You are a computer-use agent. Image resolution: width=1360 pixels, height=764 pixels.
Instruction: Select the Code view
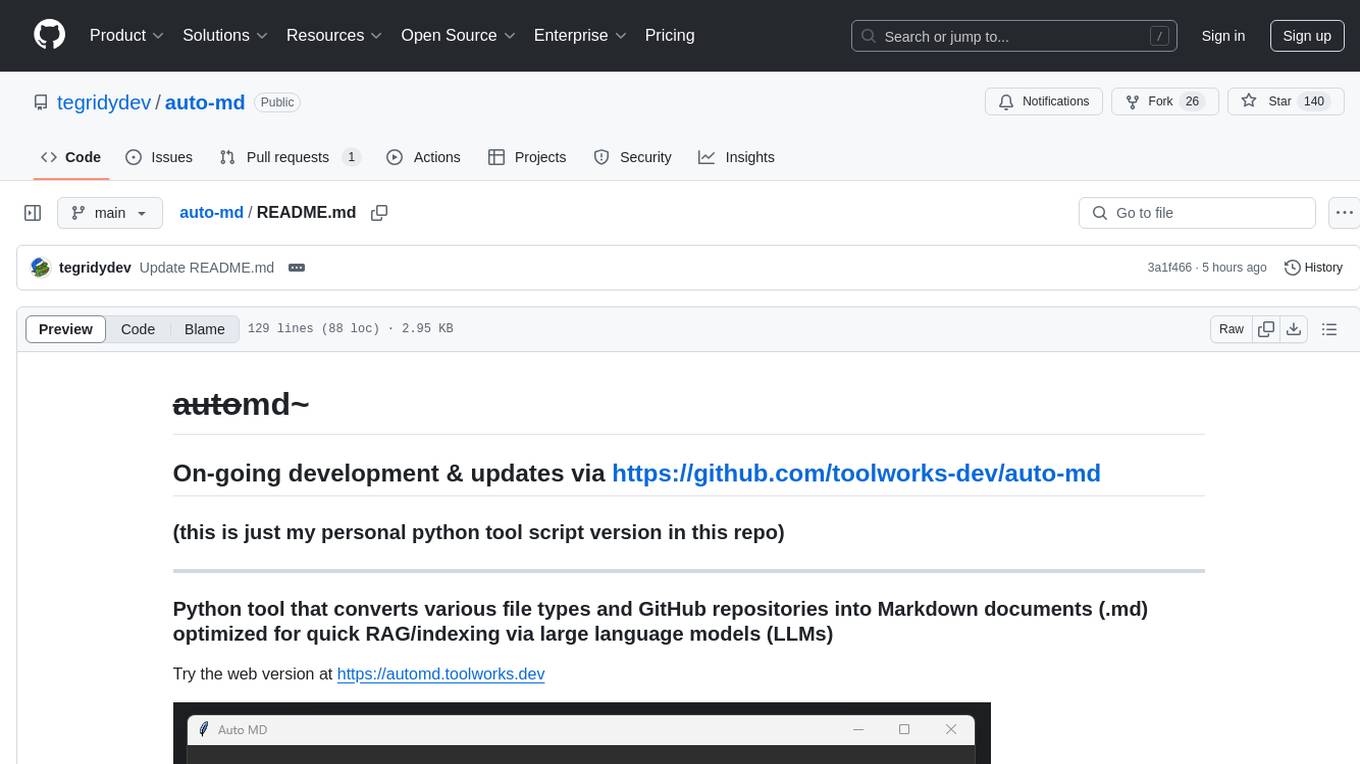(138, 329)
